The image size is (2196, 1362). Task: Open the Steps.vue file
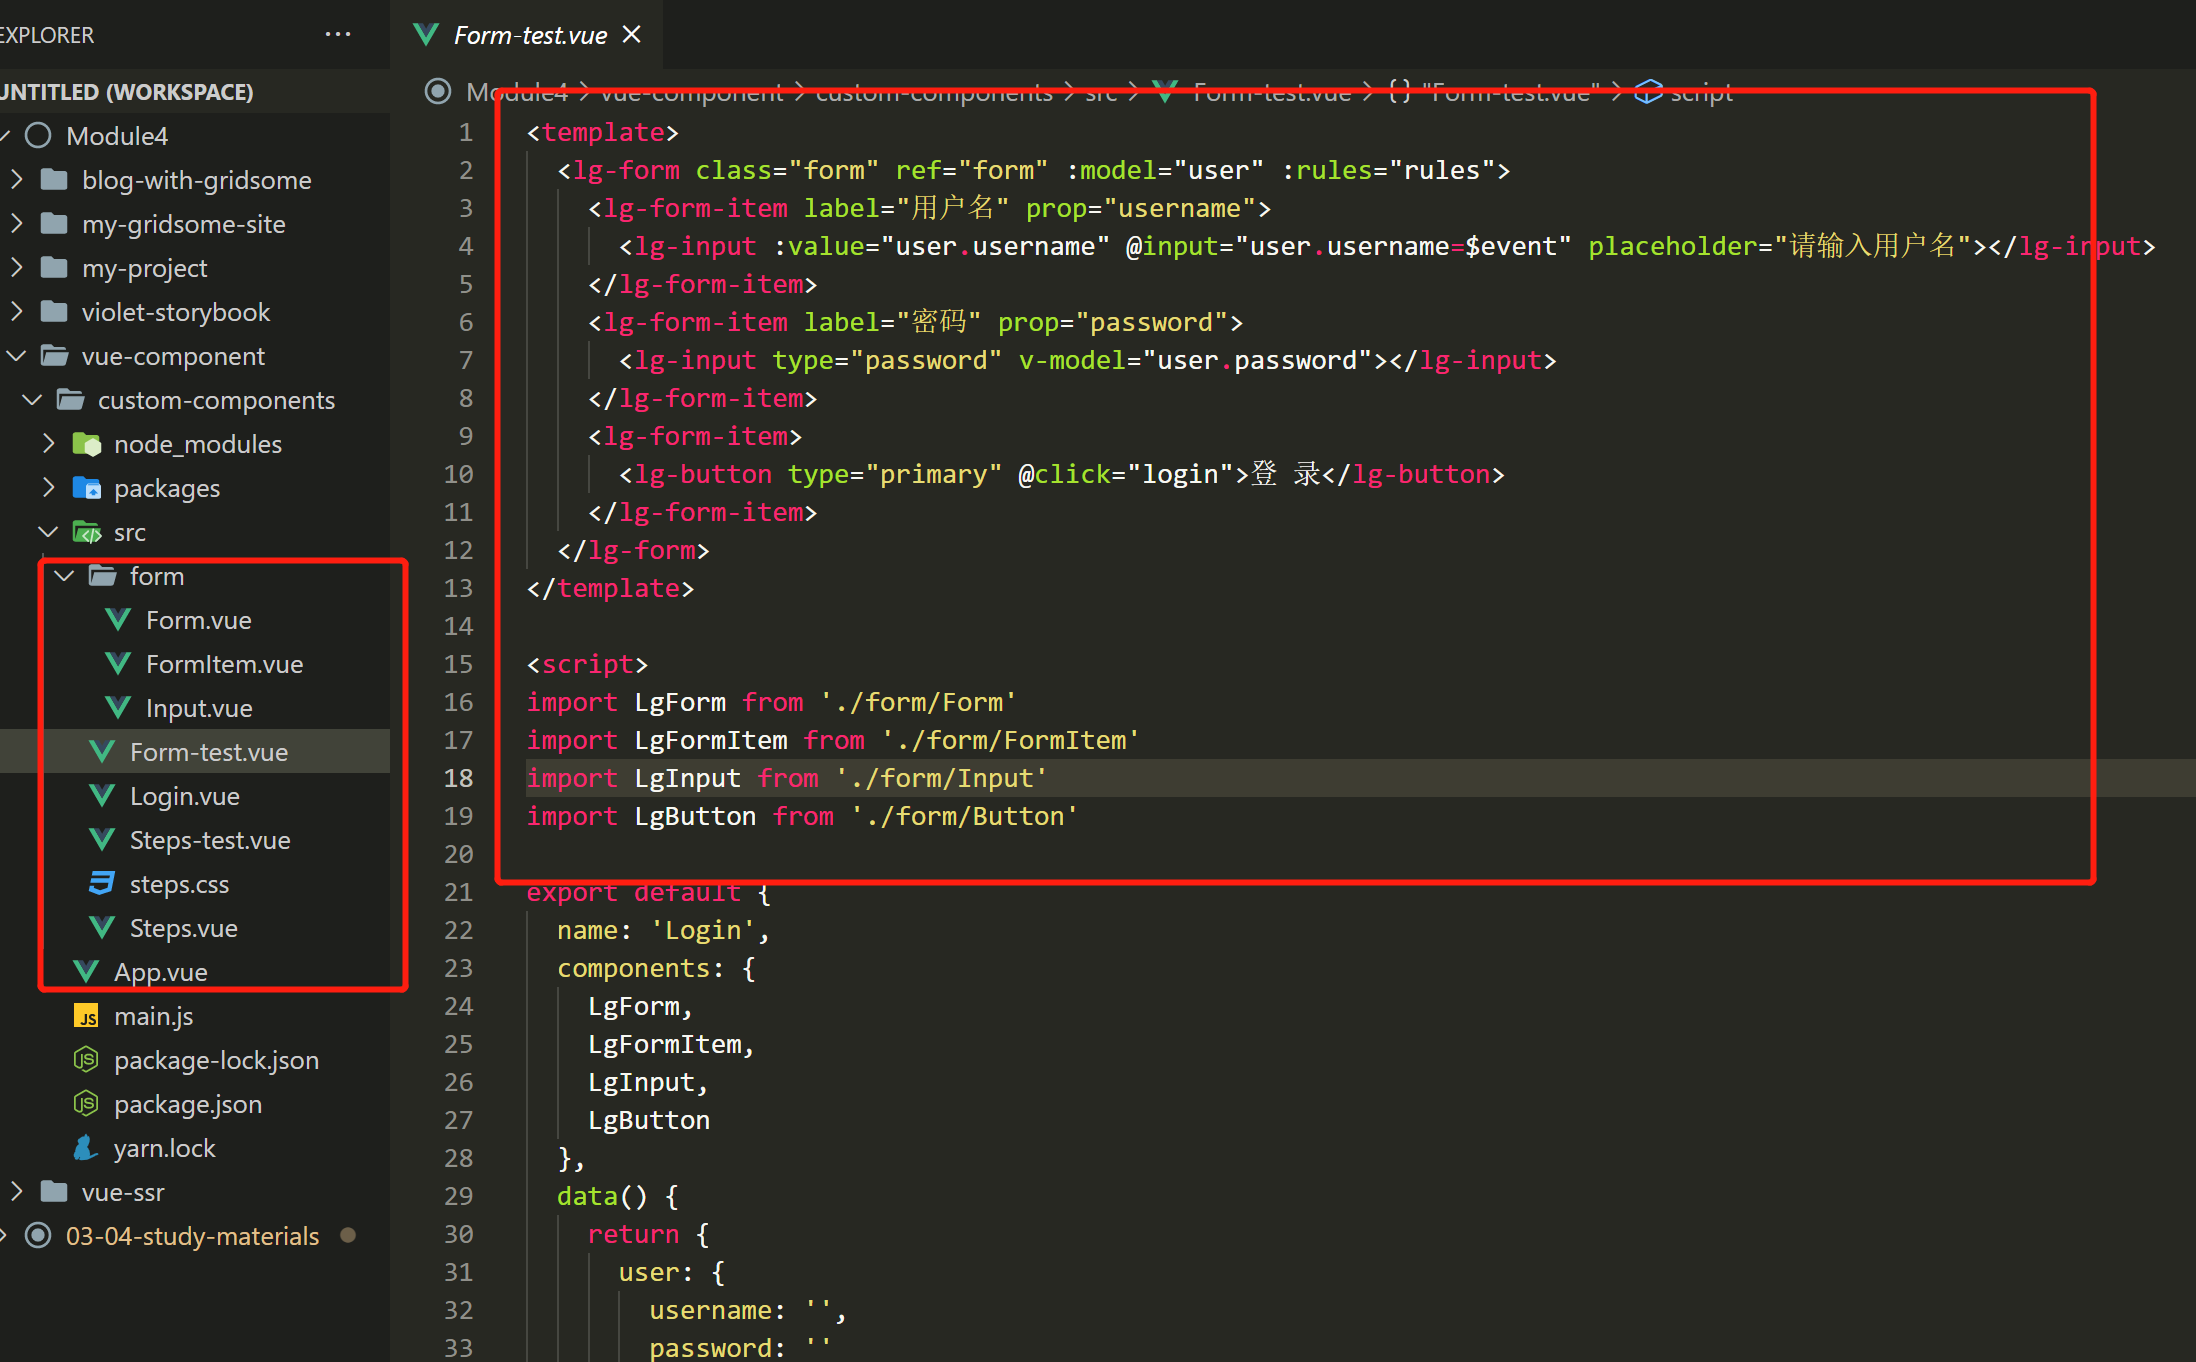point(184,928)
